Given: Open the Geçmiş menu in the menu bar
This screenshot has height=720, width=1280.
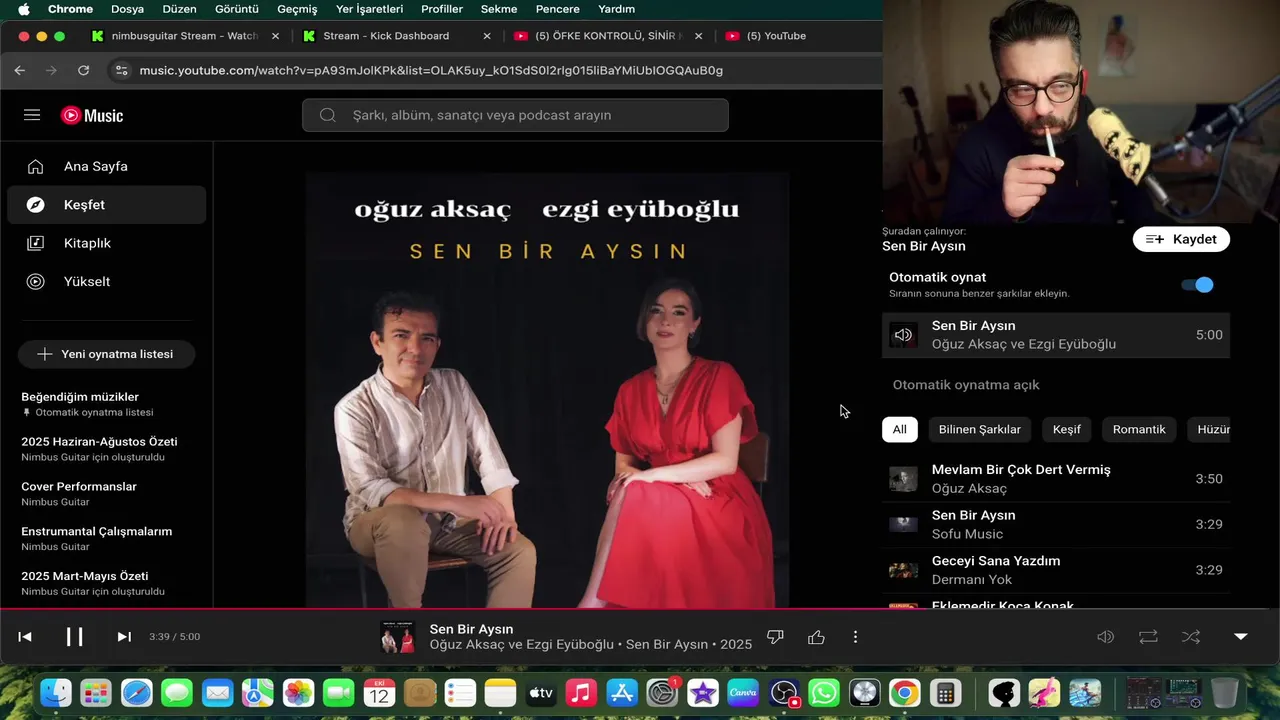Looking at the screenshot, I should coord(297,9).
